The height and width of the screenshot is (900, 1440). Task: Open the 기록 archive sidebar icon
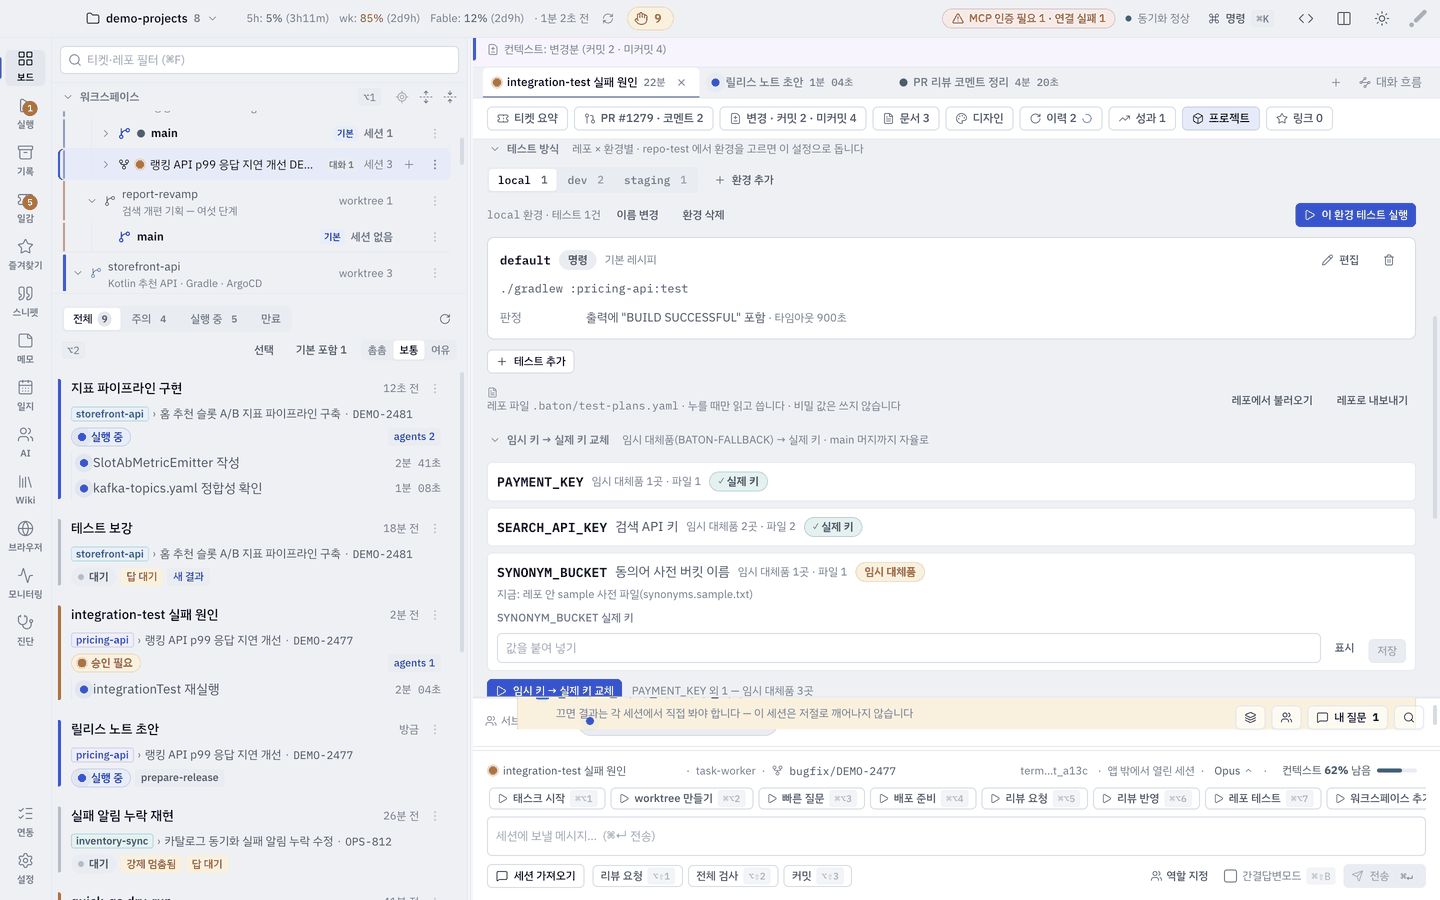click(x=25, y=160)
